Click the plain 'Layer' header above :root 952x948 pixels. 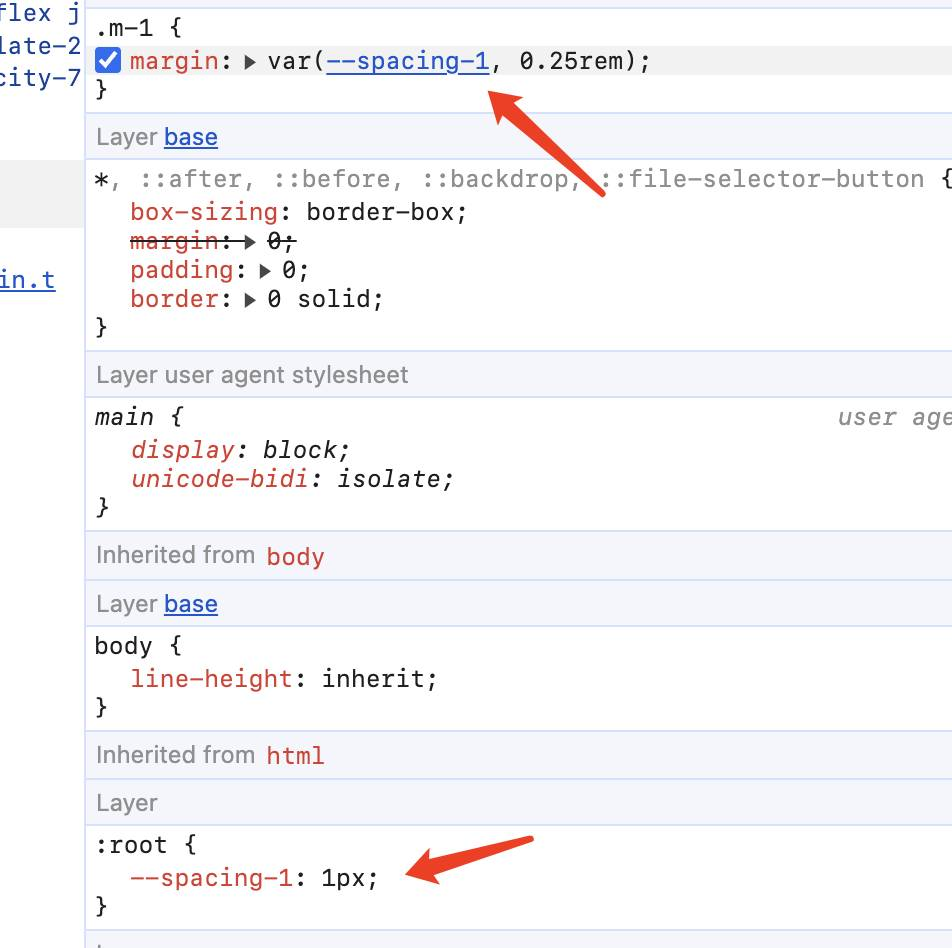coord(127,803)
